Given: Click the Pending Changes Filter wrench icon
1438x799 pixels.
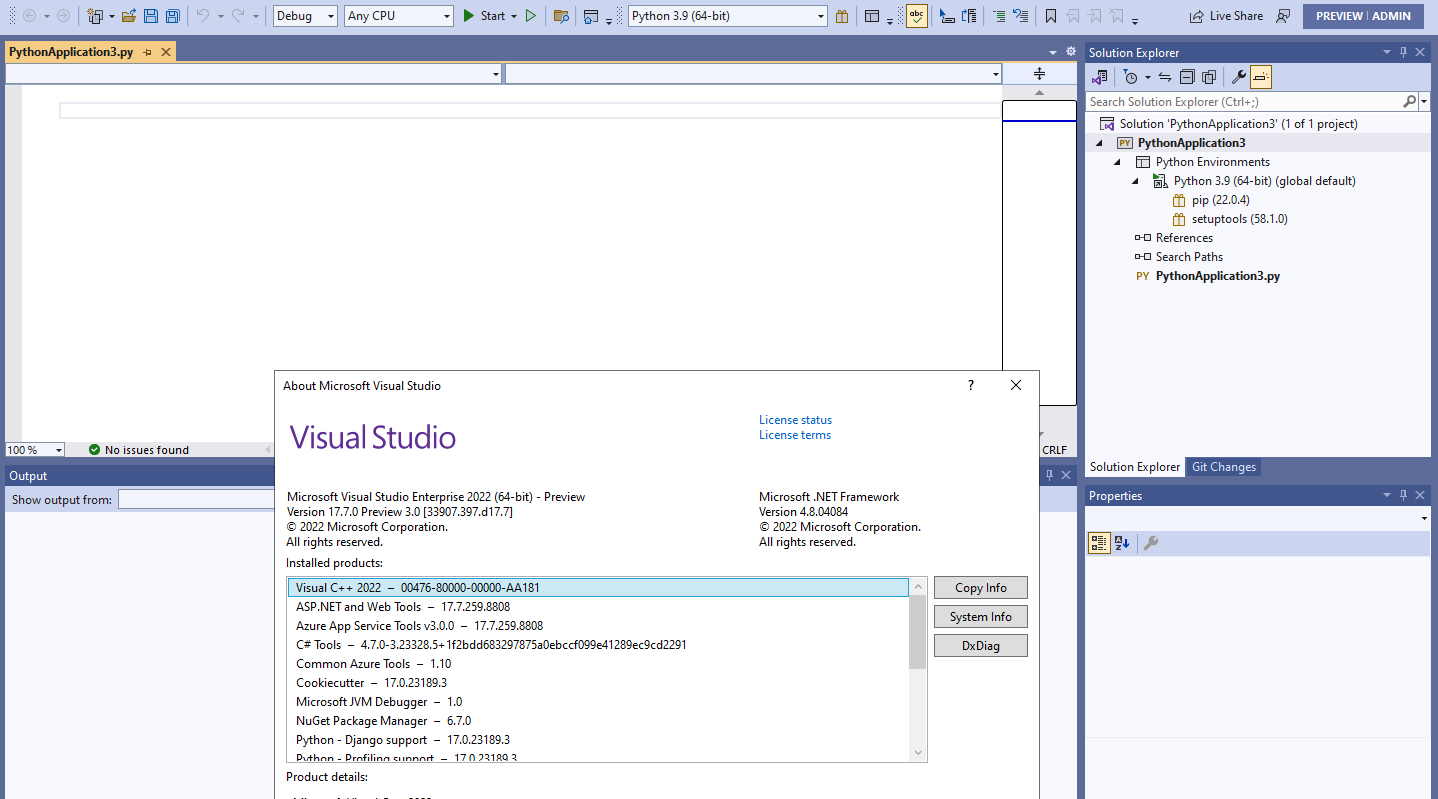Looking at the screenshot, I should coord(1238,76).
